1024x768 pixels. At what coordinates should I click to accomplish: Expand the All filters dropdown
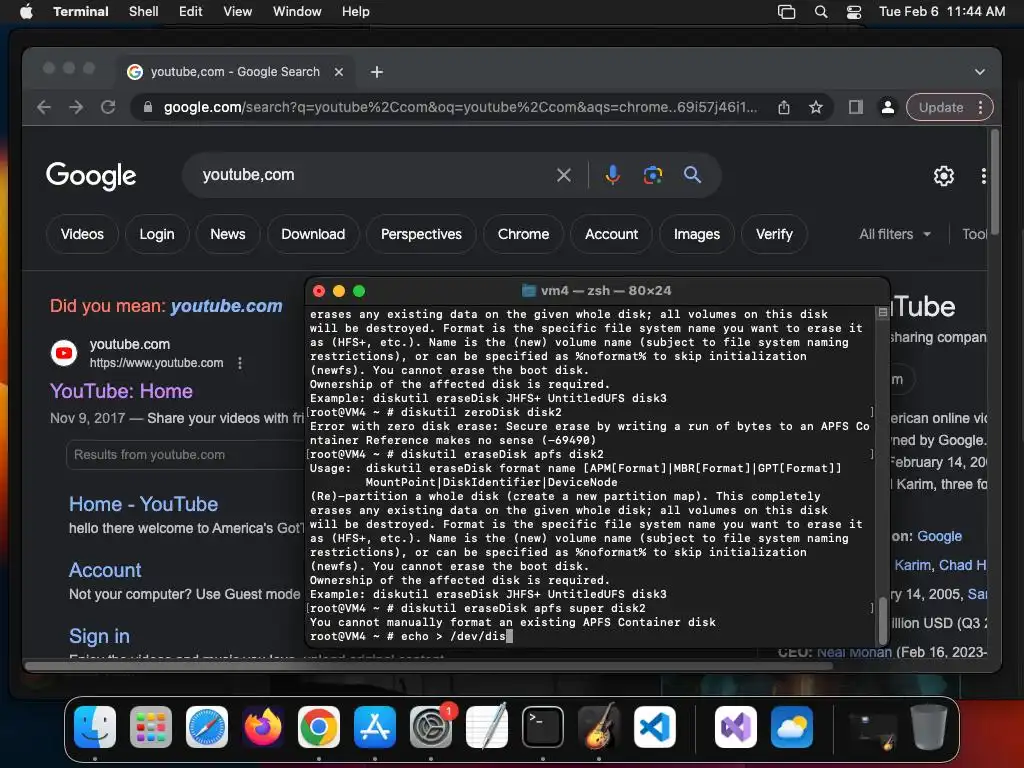click(895, 234)
